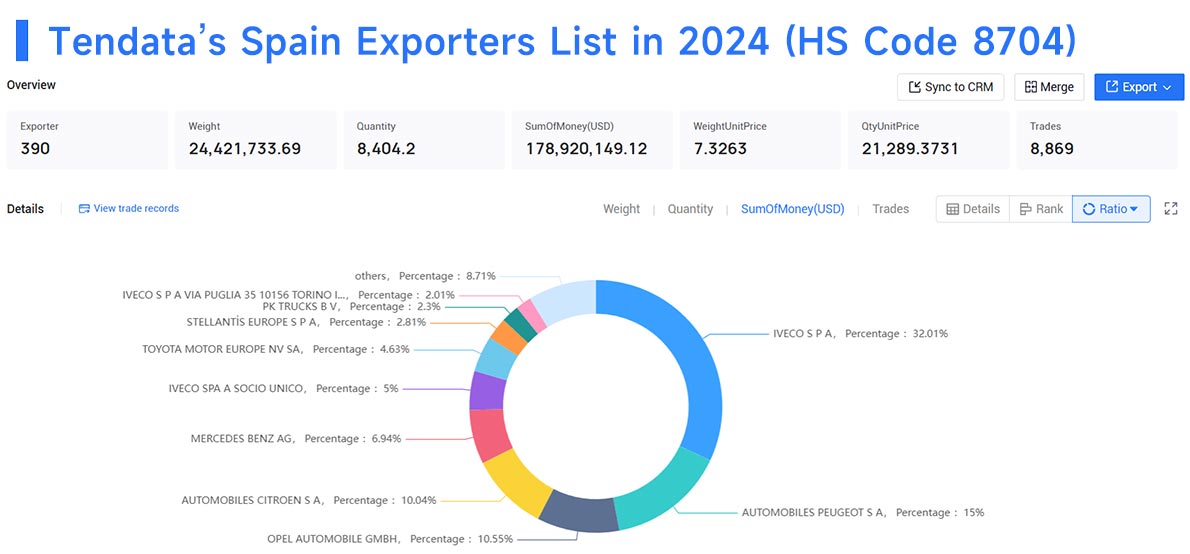Viewport: 1190px width, 554px height.
Task: Click the Exporter count card showing 390
Action: click(x=87, y=140)
